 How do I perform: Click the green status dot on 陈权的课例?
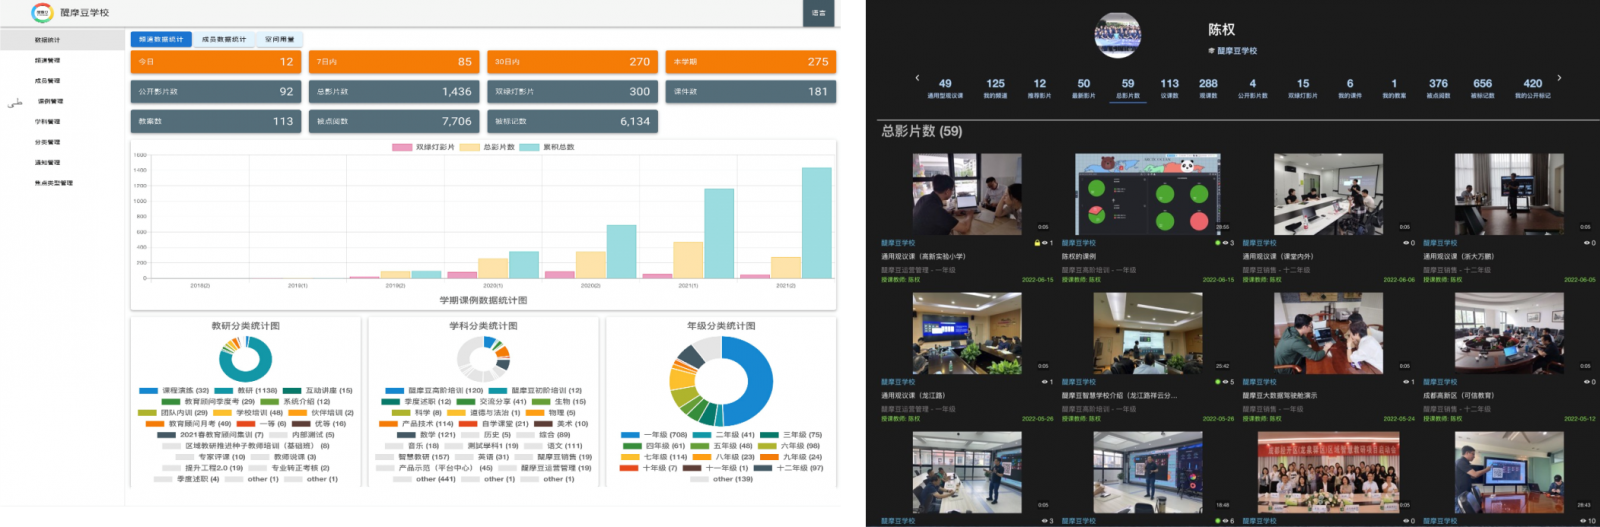coord(1217,243)
